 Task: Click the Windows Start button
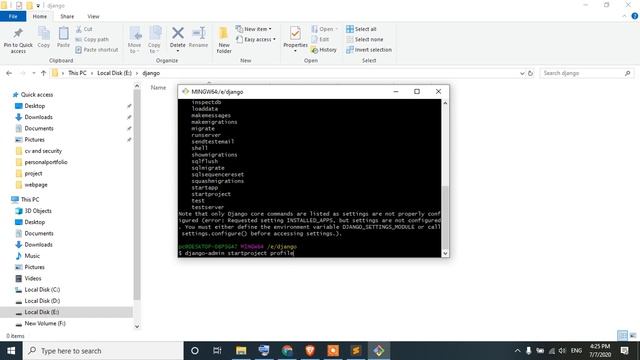[x=11, y=351]
